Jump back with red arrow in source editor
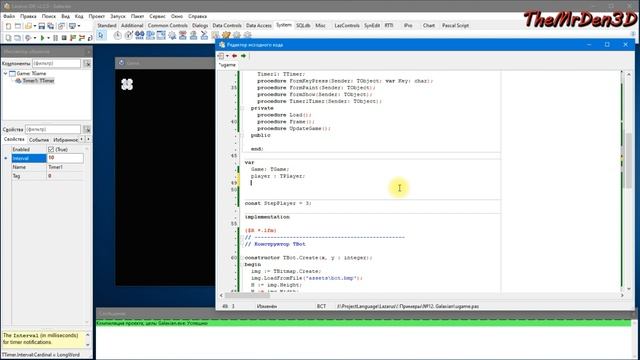 [234, 56]
